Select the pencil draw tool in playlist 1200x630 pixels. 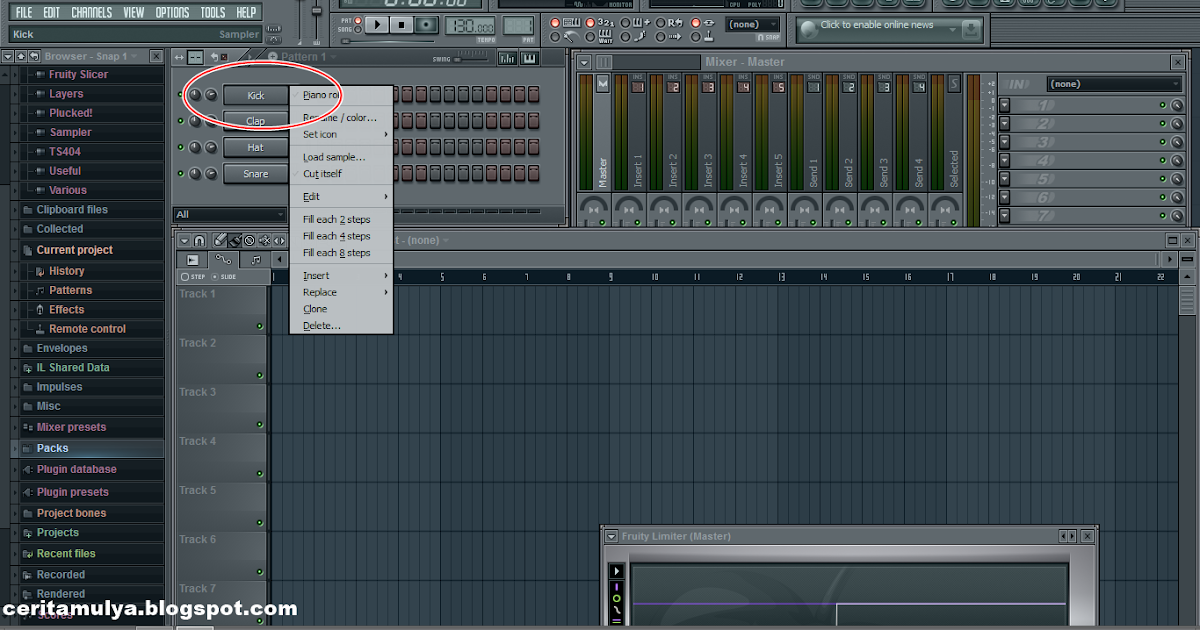click(219, 240)
